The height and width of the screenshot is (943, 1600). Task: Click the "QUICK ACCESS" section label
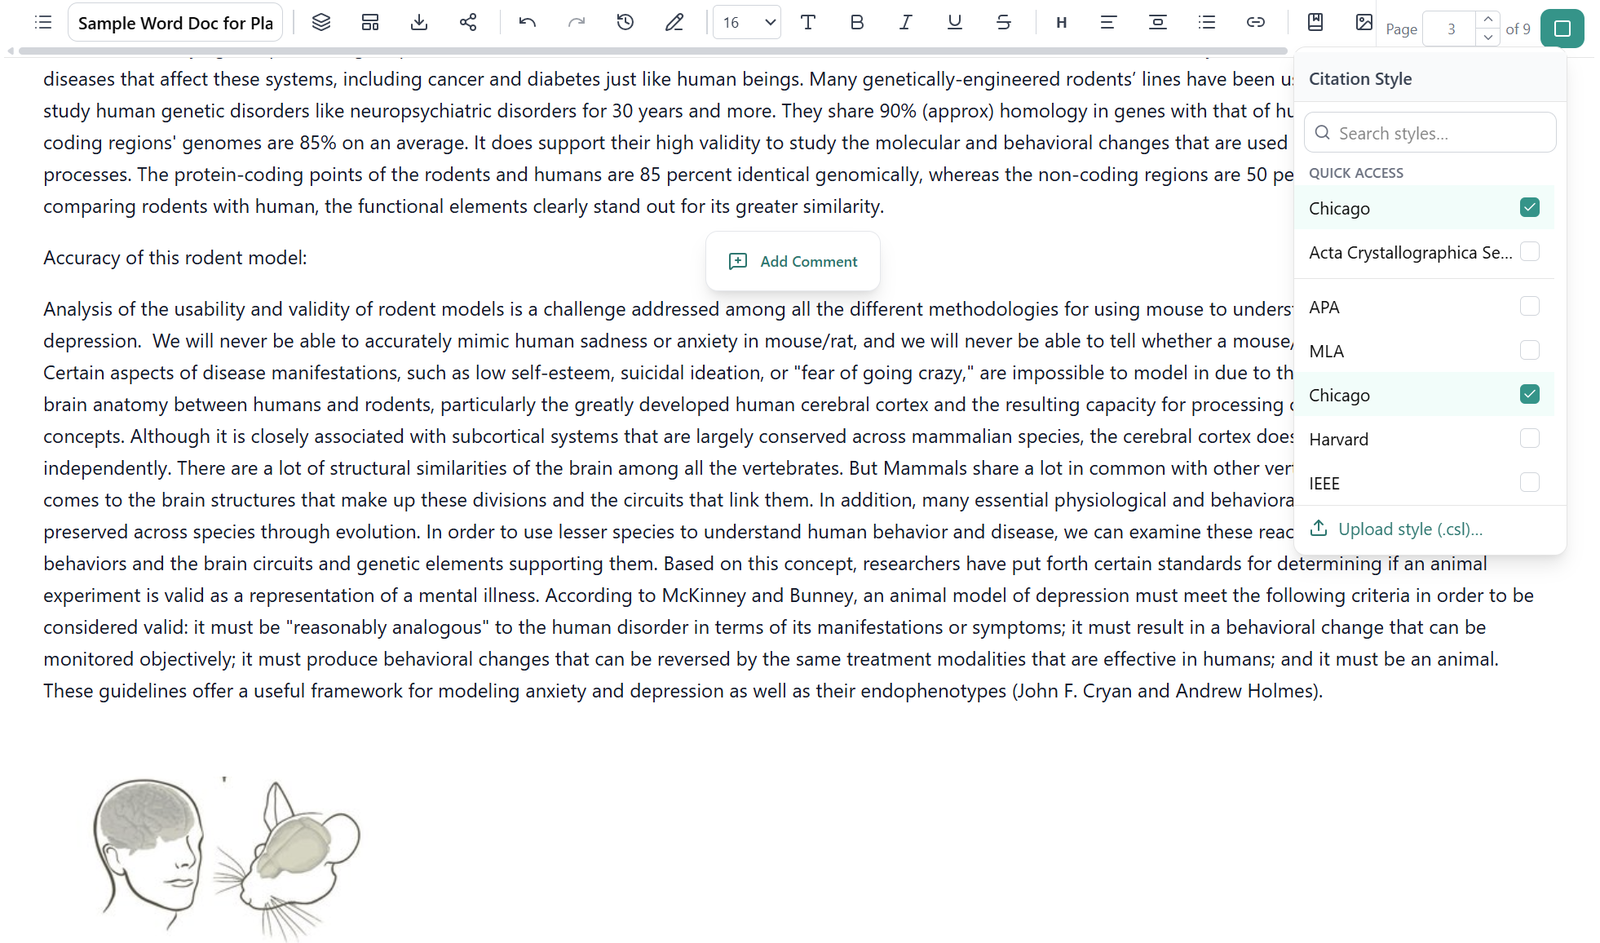tap(1356, 173)
